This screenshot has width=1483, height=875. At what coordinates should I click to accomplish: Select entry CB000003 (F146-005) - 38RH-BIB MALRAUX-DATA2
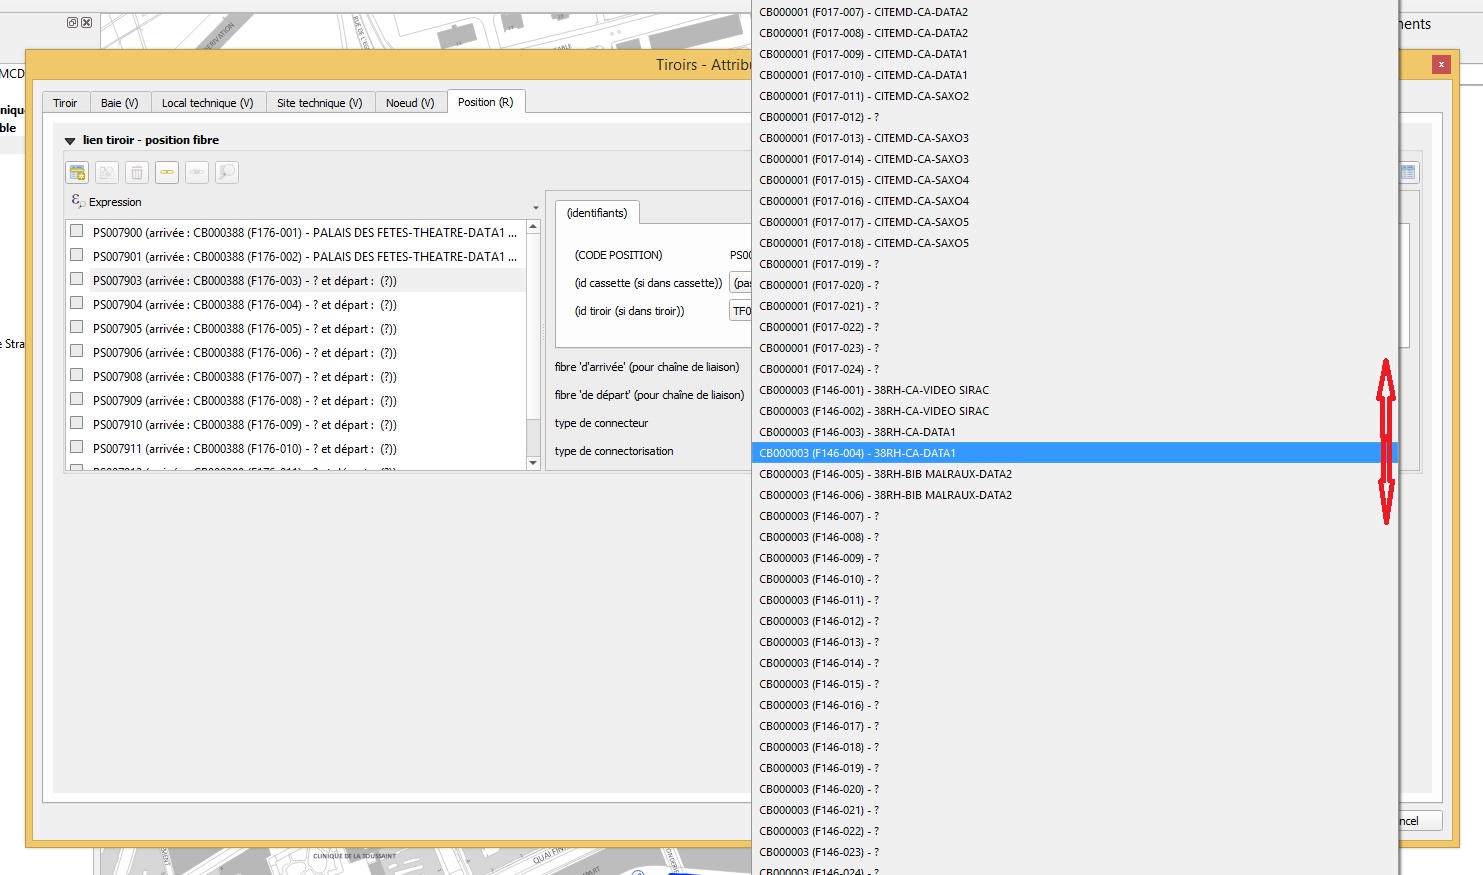(886, 473)
